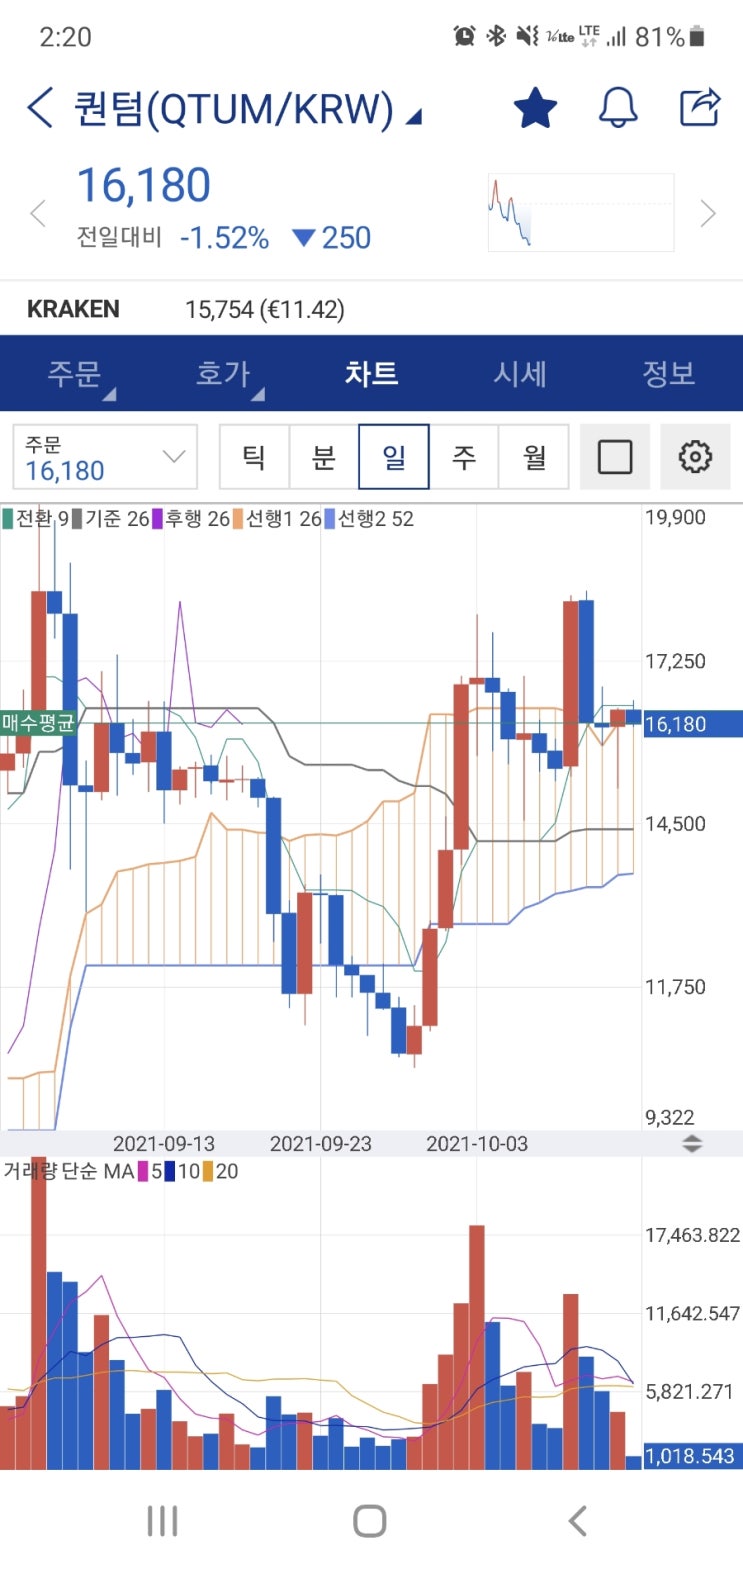Viewport: 743px width, 1569px height.
Task: Tap the Bluetooth status icon
Action: coord(496,37)
